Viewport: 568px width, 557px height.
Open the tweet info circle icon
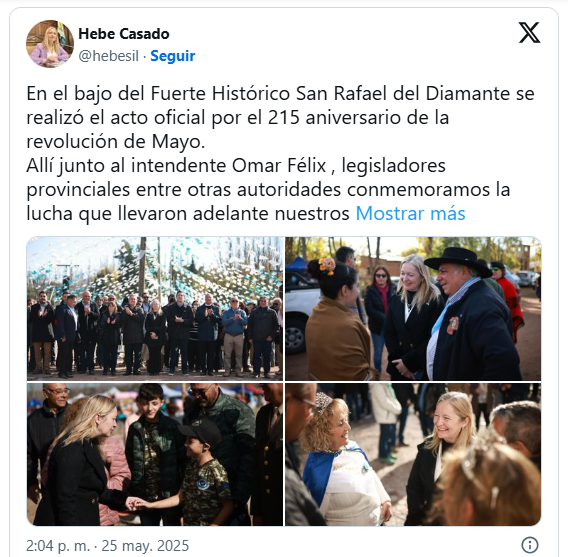[530, 545]
